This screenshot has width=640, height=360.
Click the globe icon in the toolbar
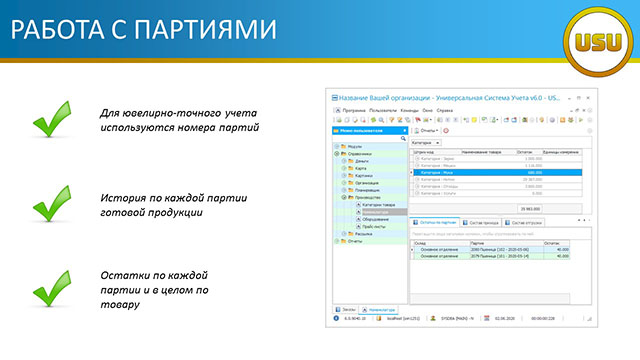pos(552,120)
